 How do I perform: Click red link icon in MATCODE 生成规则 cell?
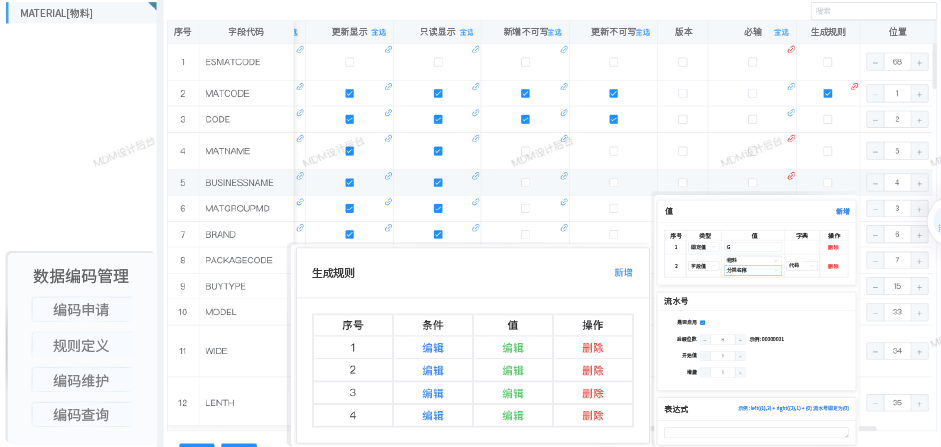854,87
